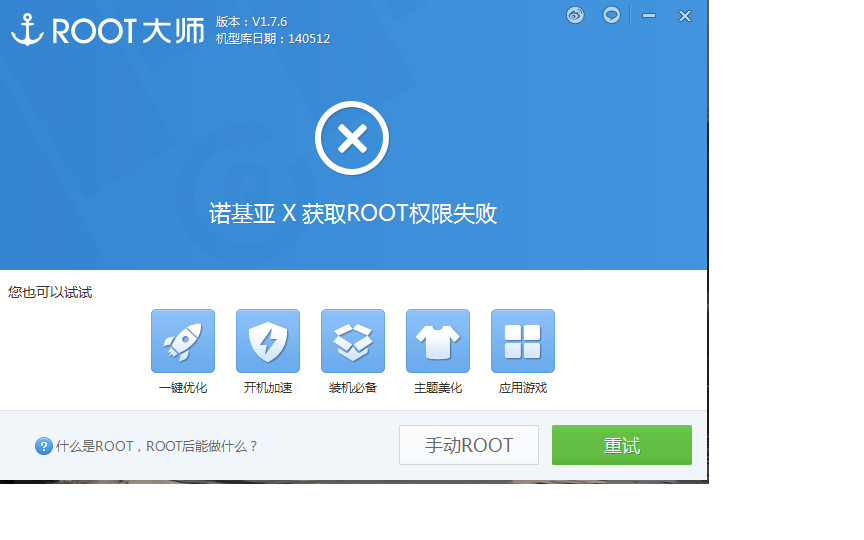This screenshot has height=540, width=864.
Task: Click the label 您也可以试试
Action: (x=50, y=292)
